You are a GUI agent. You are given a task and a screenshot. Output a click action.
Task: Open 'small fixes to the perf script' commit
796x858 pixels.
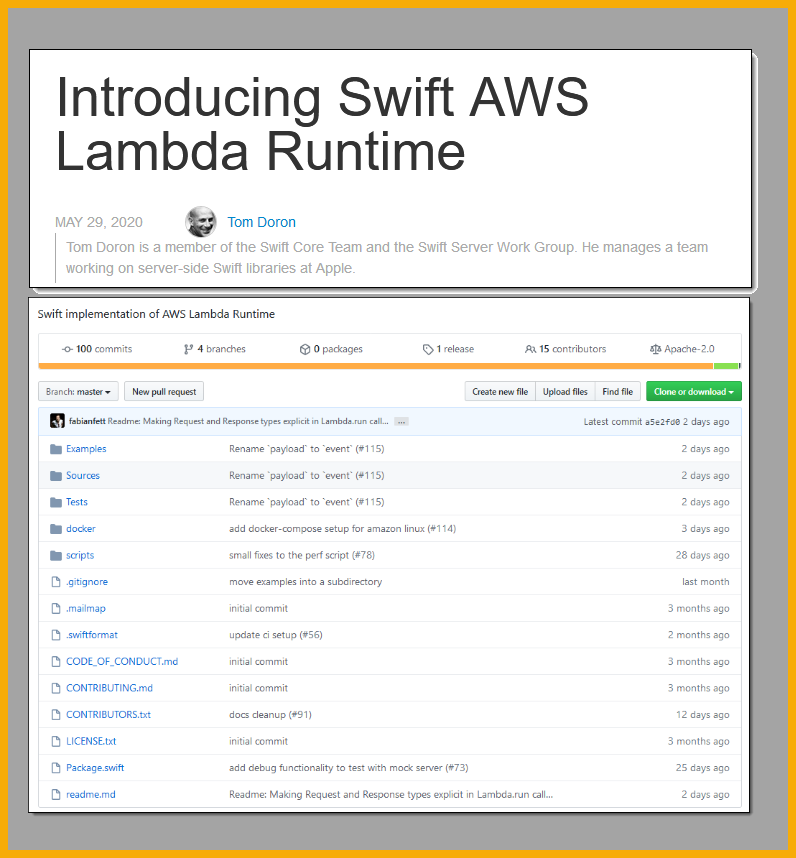302,555
